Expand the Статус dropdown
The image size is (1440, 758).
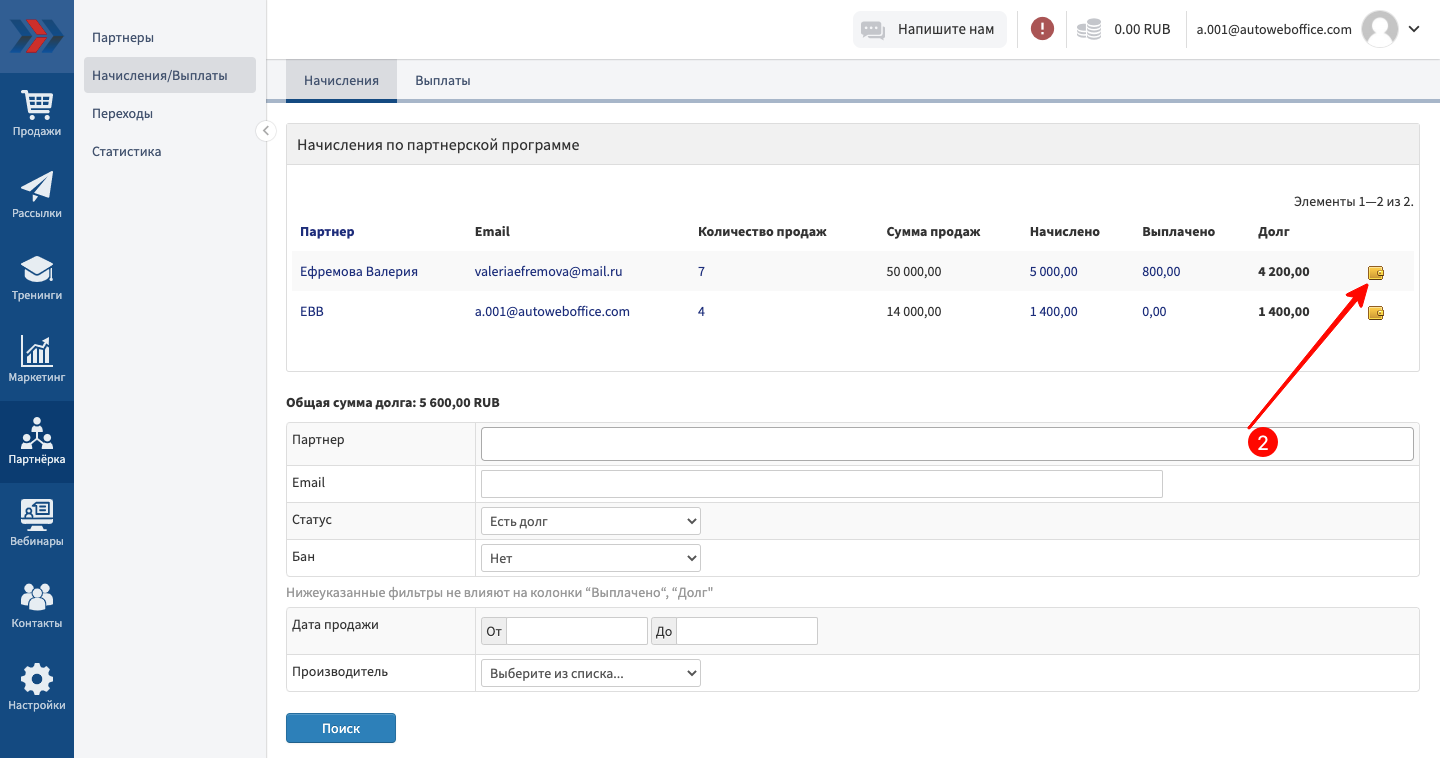coord(590,521)
